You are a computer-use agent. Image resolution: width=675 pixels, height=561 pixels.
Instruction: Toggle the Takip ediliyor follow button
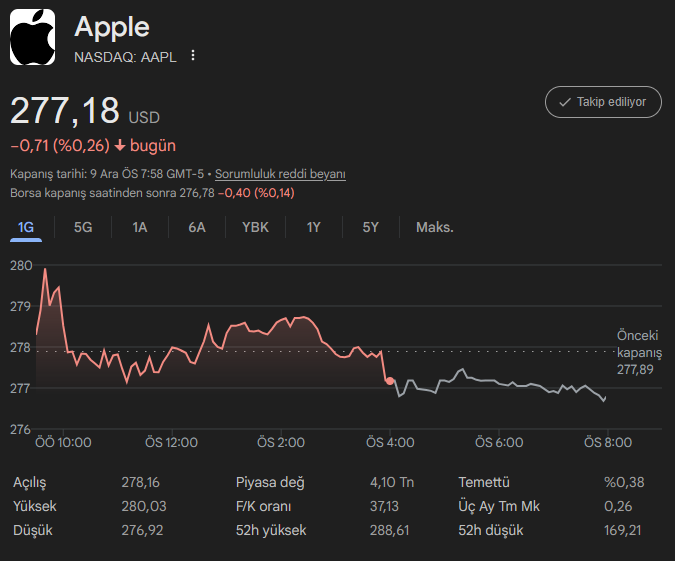point(603,102)
